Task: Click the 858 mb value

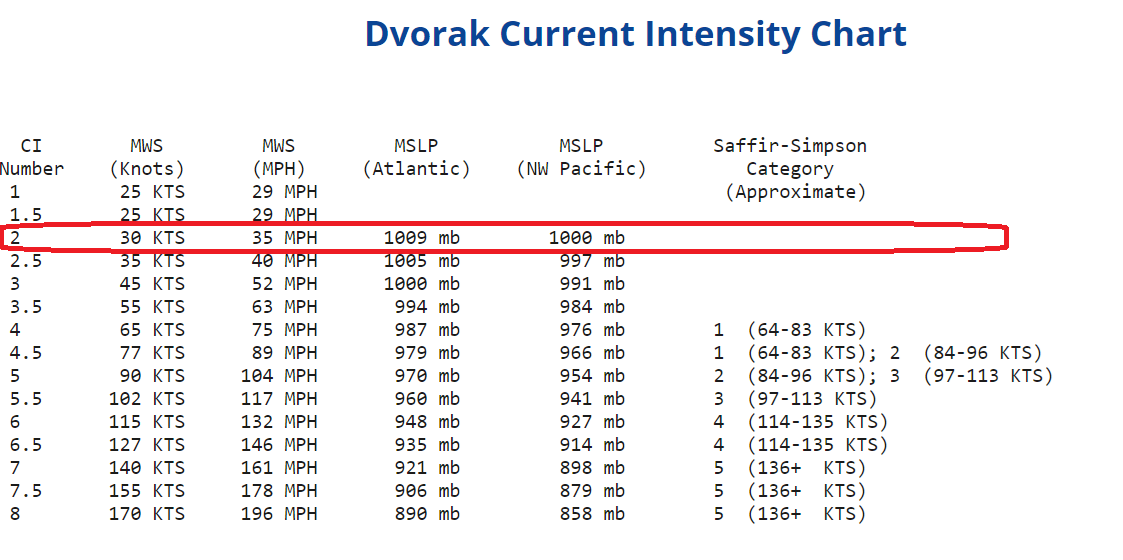Action: (x=592, y=514)
